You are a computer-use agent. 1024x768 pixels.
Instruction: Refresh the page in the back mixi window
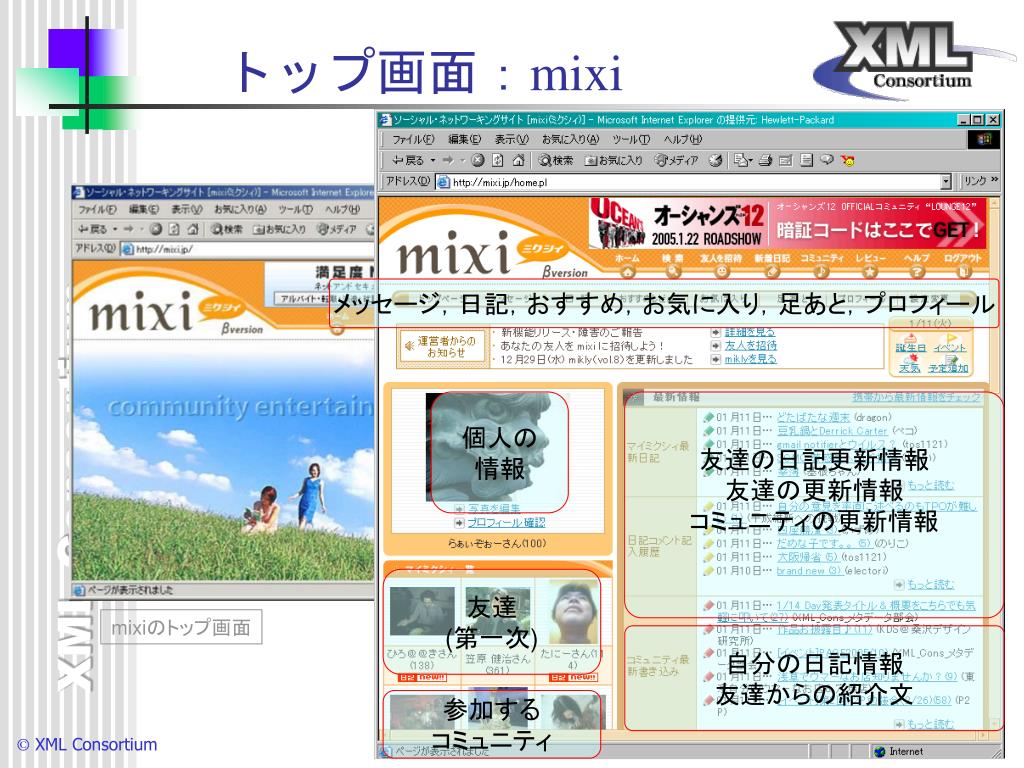coord(174,229)
